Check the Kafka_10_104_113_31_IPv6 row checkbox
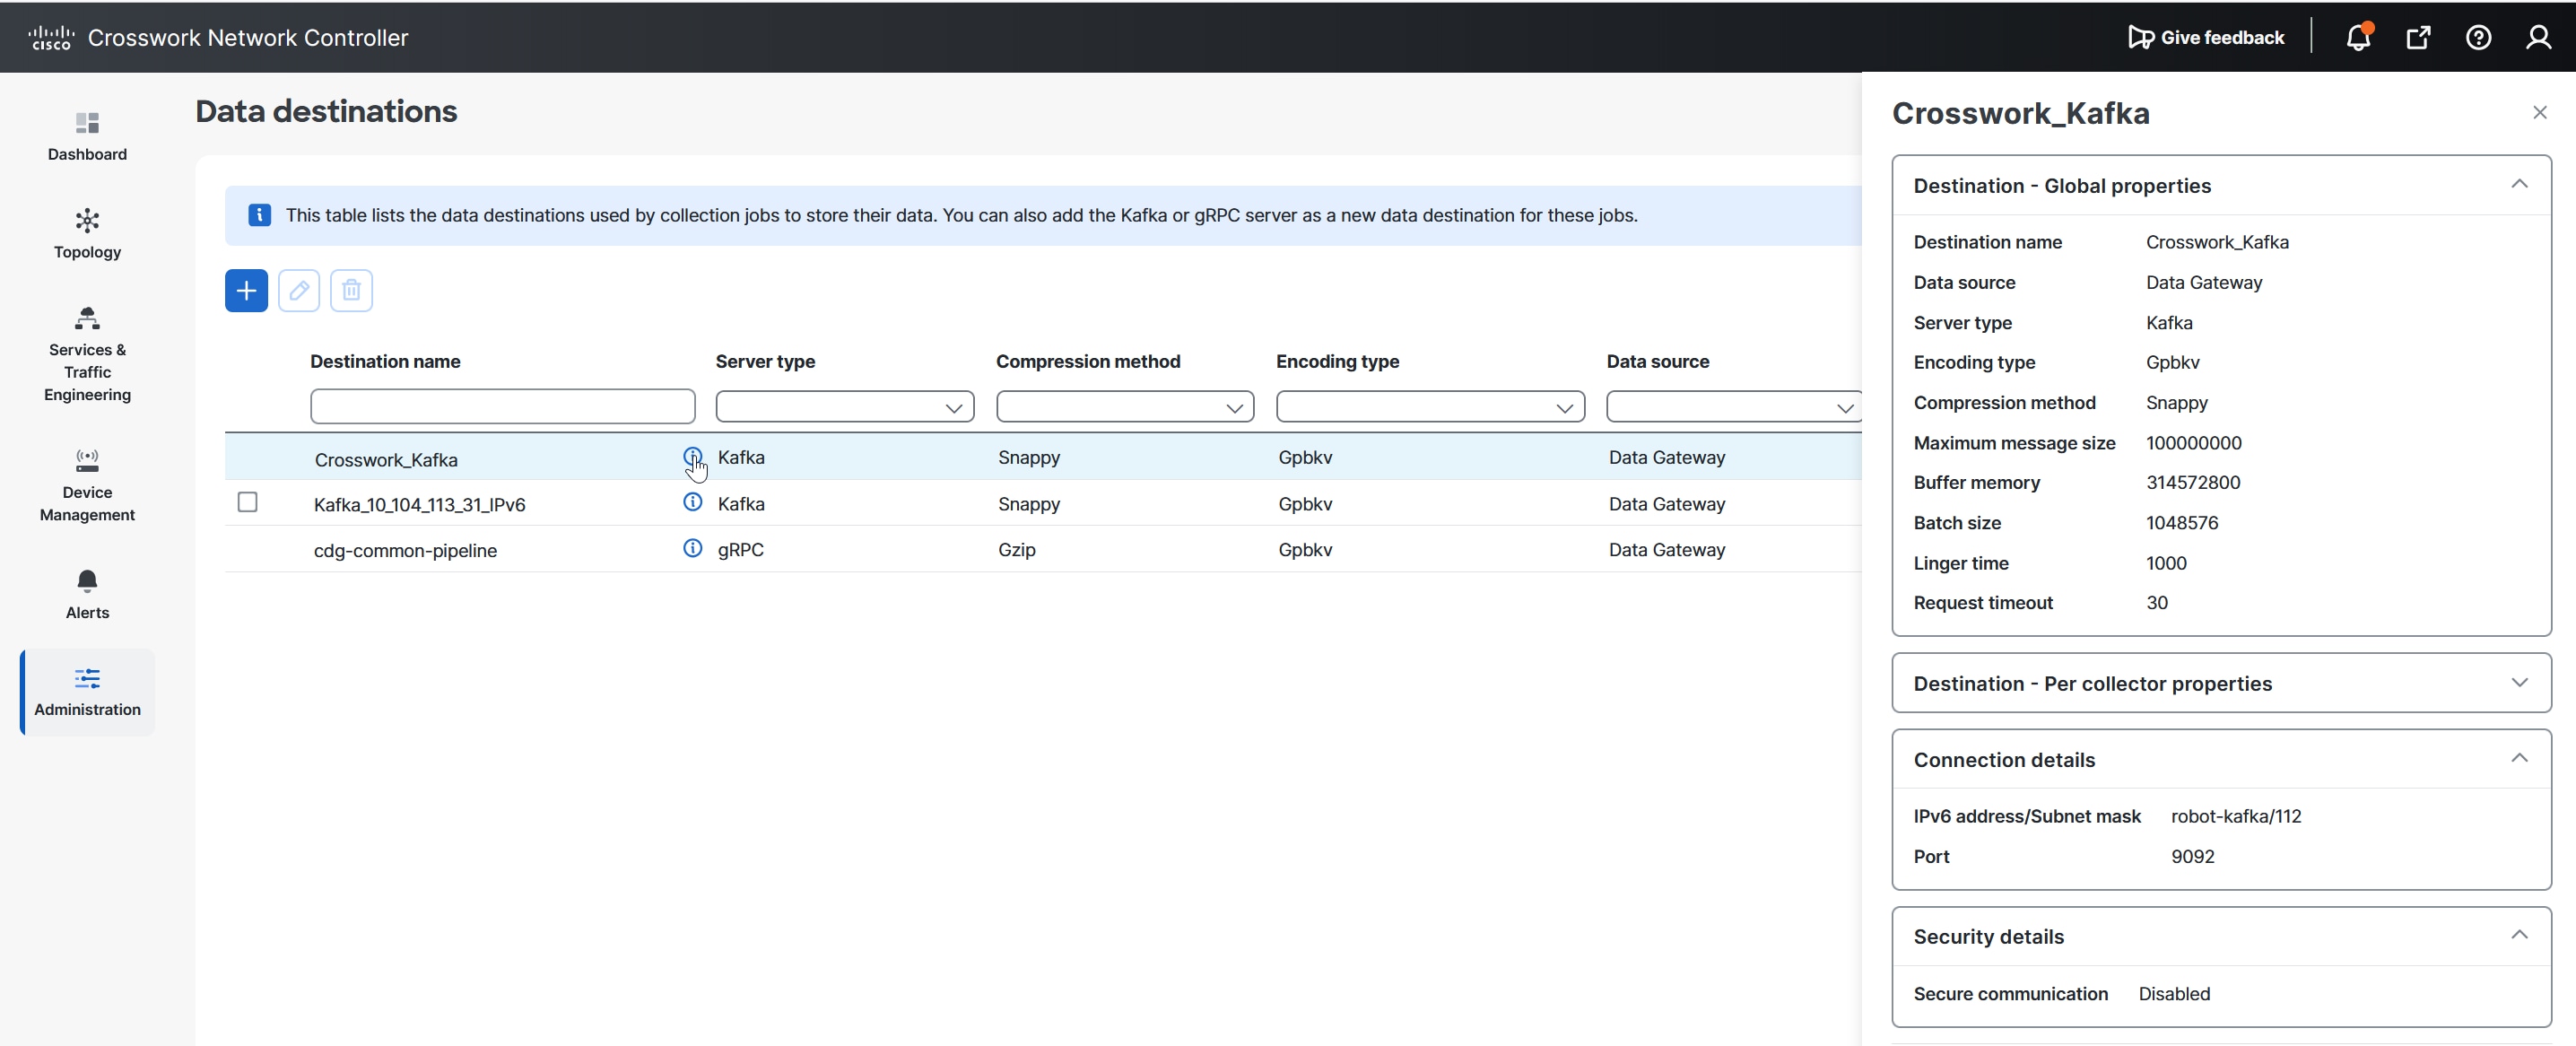Screen dimensions: 2576x1046 [x=247, y=502]
